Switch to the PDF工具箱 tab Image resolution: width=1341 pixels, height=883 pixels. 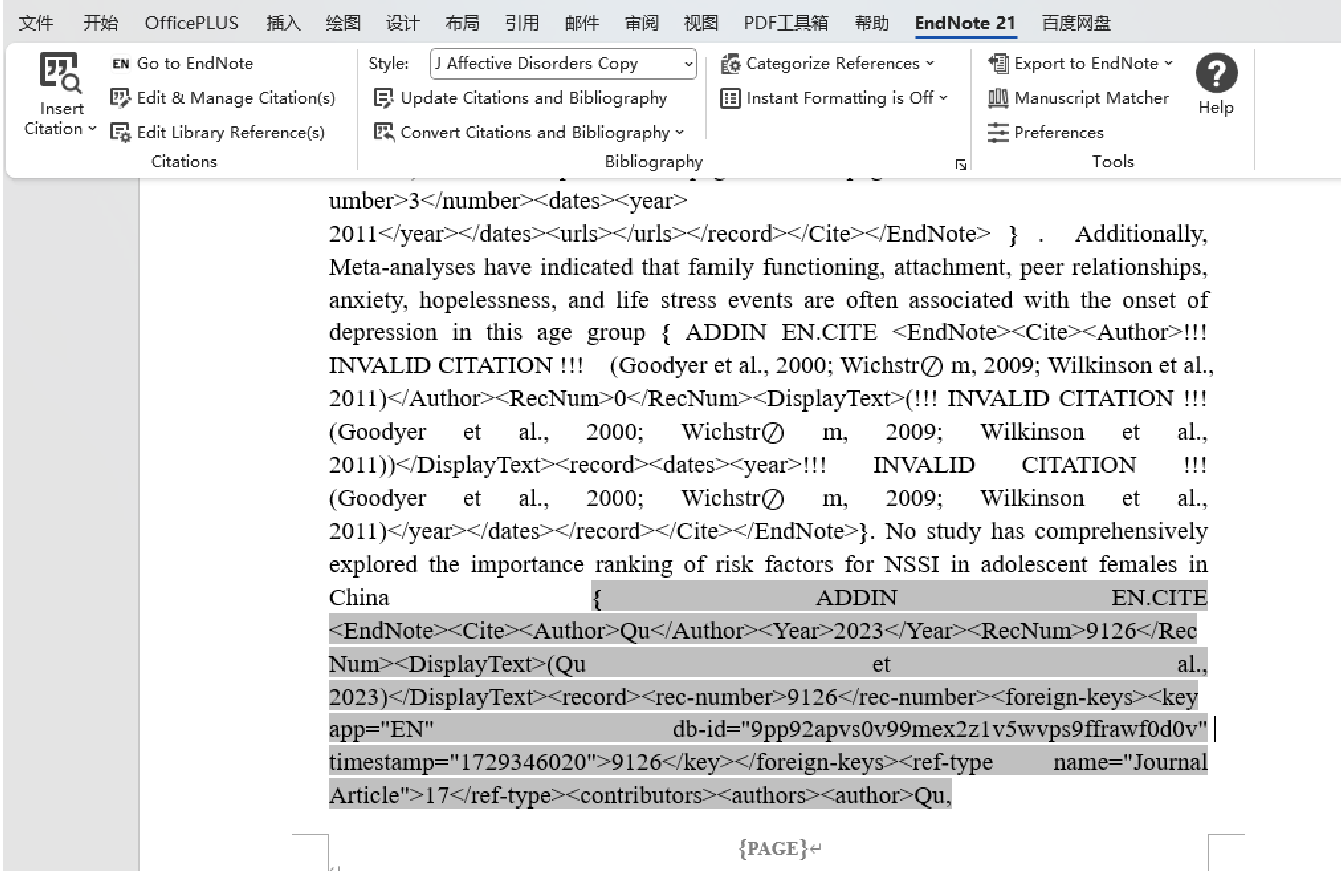pyautogui.click(x=787, y=22)
